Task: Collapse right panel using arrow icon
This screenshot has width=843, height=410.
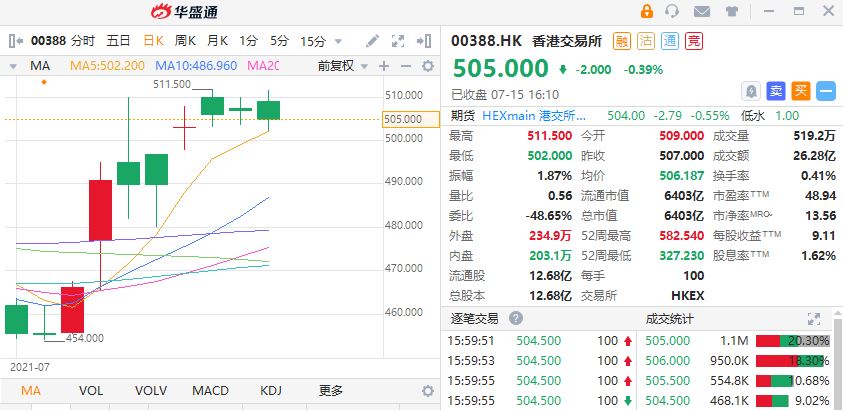Action: coord(424,41)
